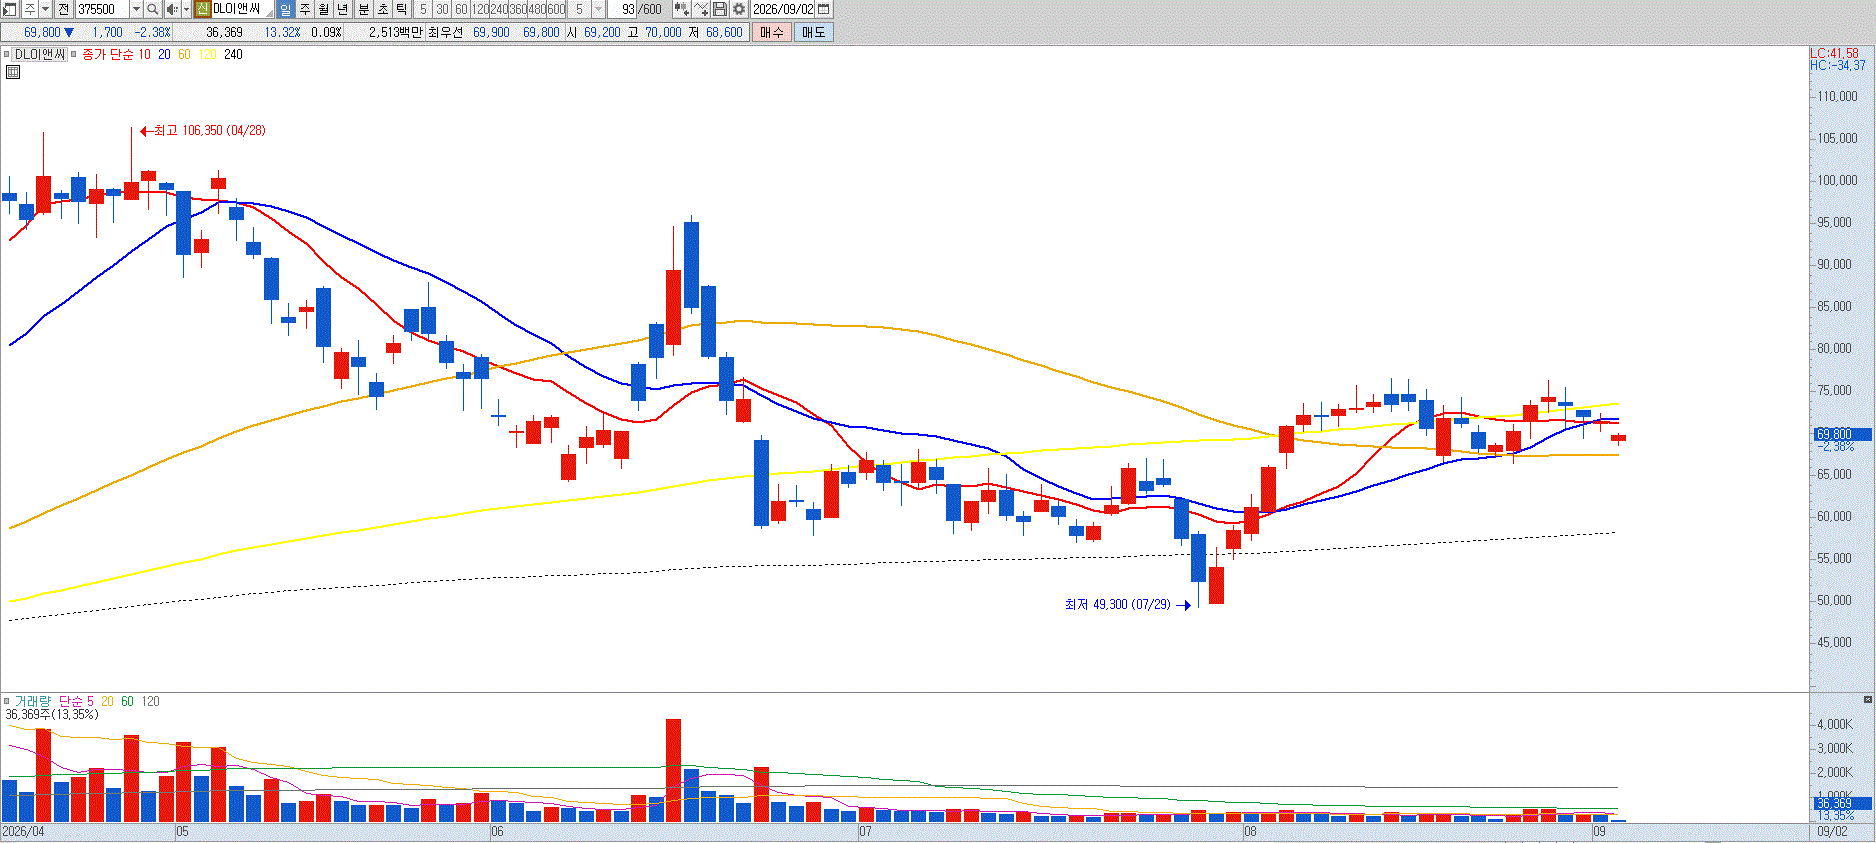Viewport: 1876px width, 843px height.
Task: Click the chart layout icon at toolbar start
Action: coord(9,9)
